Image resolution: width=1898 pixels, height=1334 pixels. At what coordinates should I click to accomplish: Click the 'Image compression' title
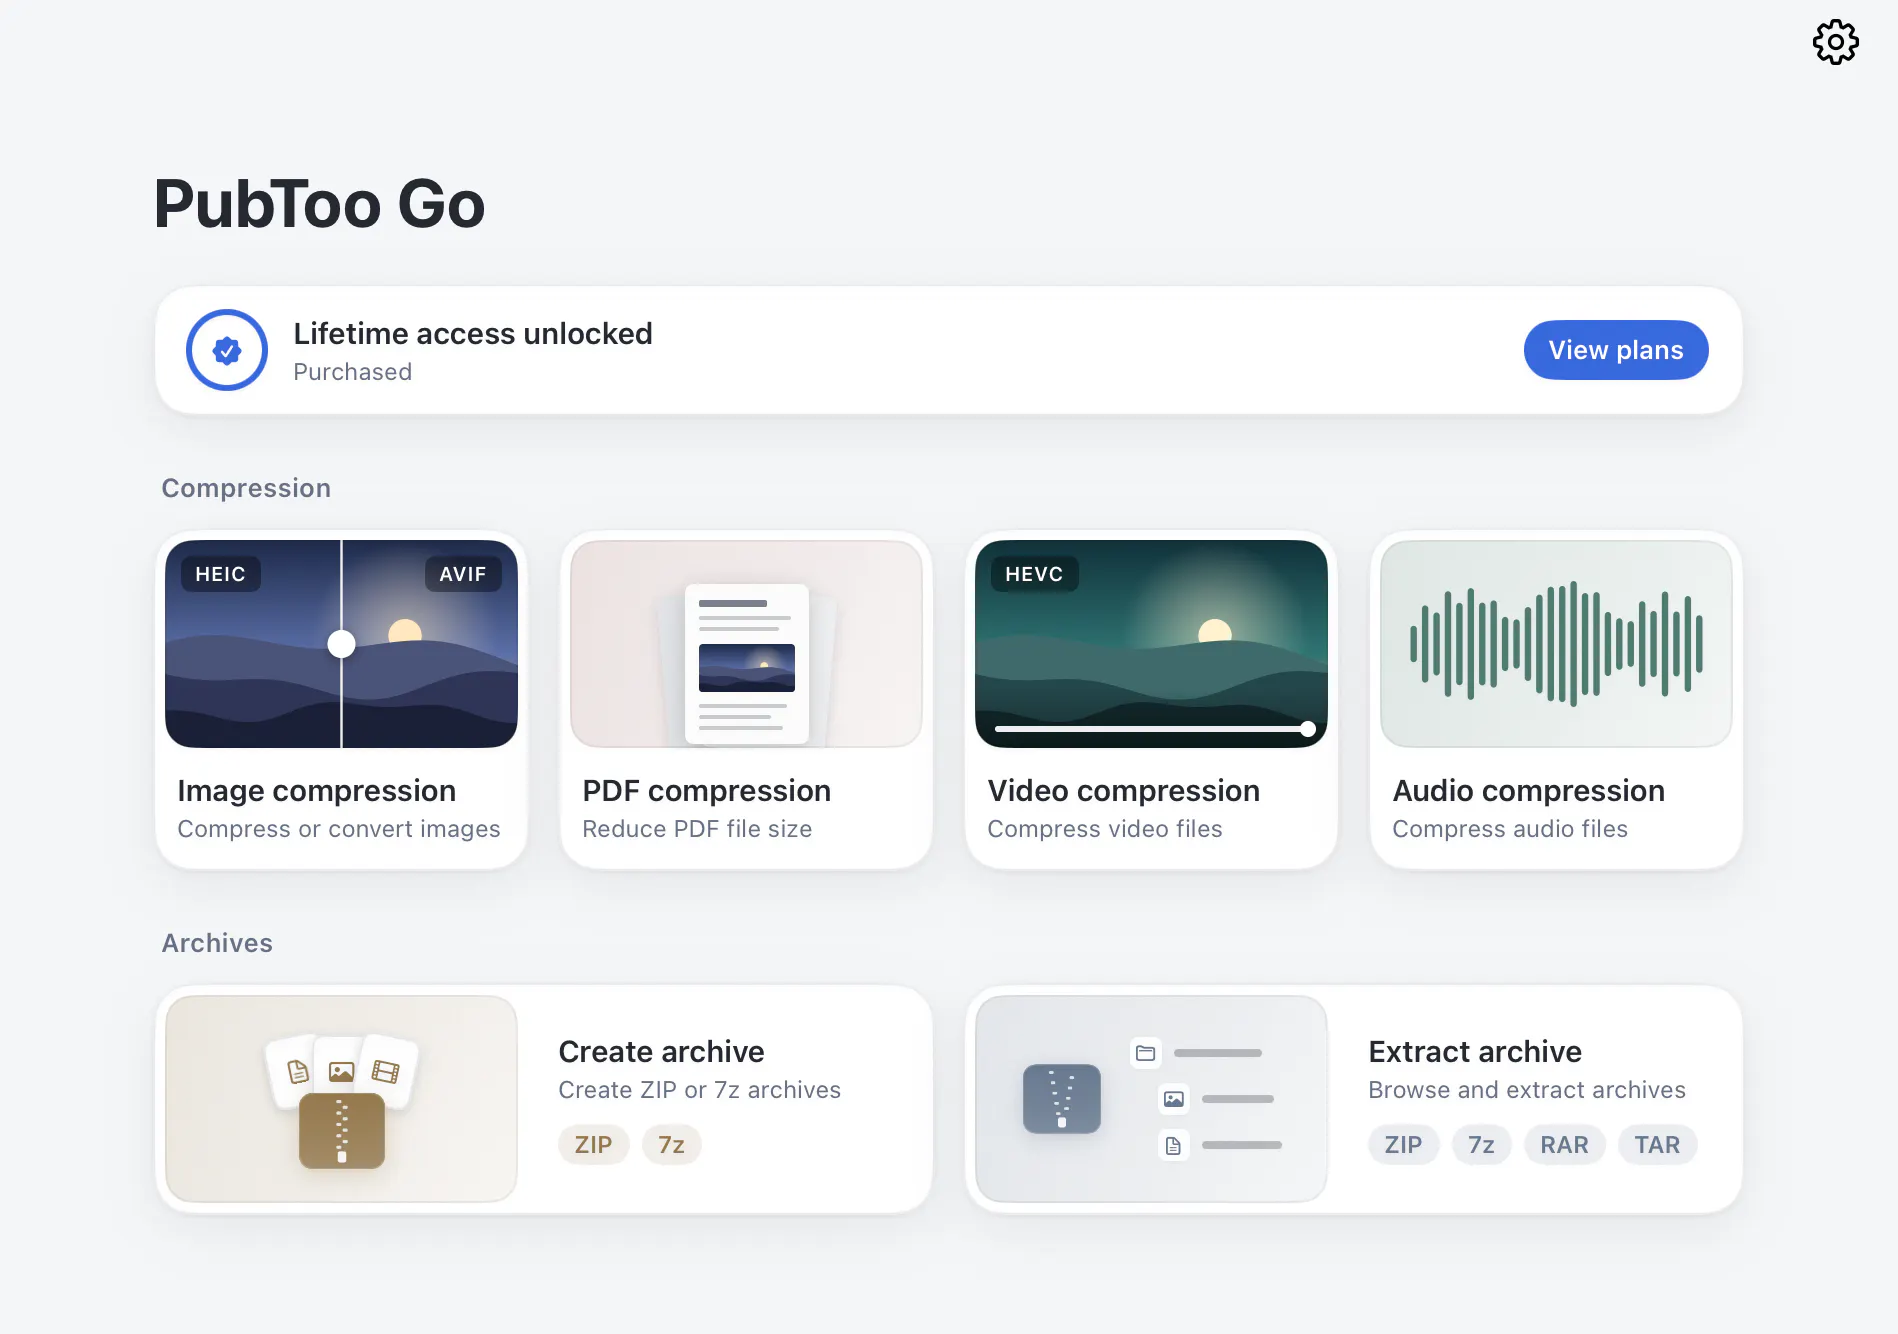coord(316,791)
